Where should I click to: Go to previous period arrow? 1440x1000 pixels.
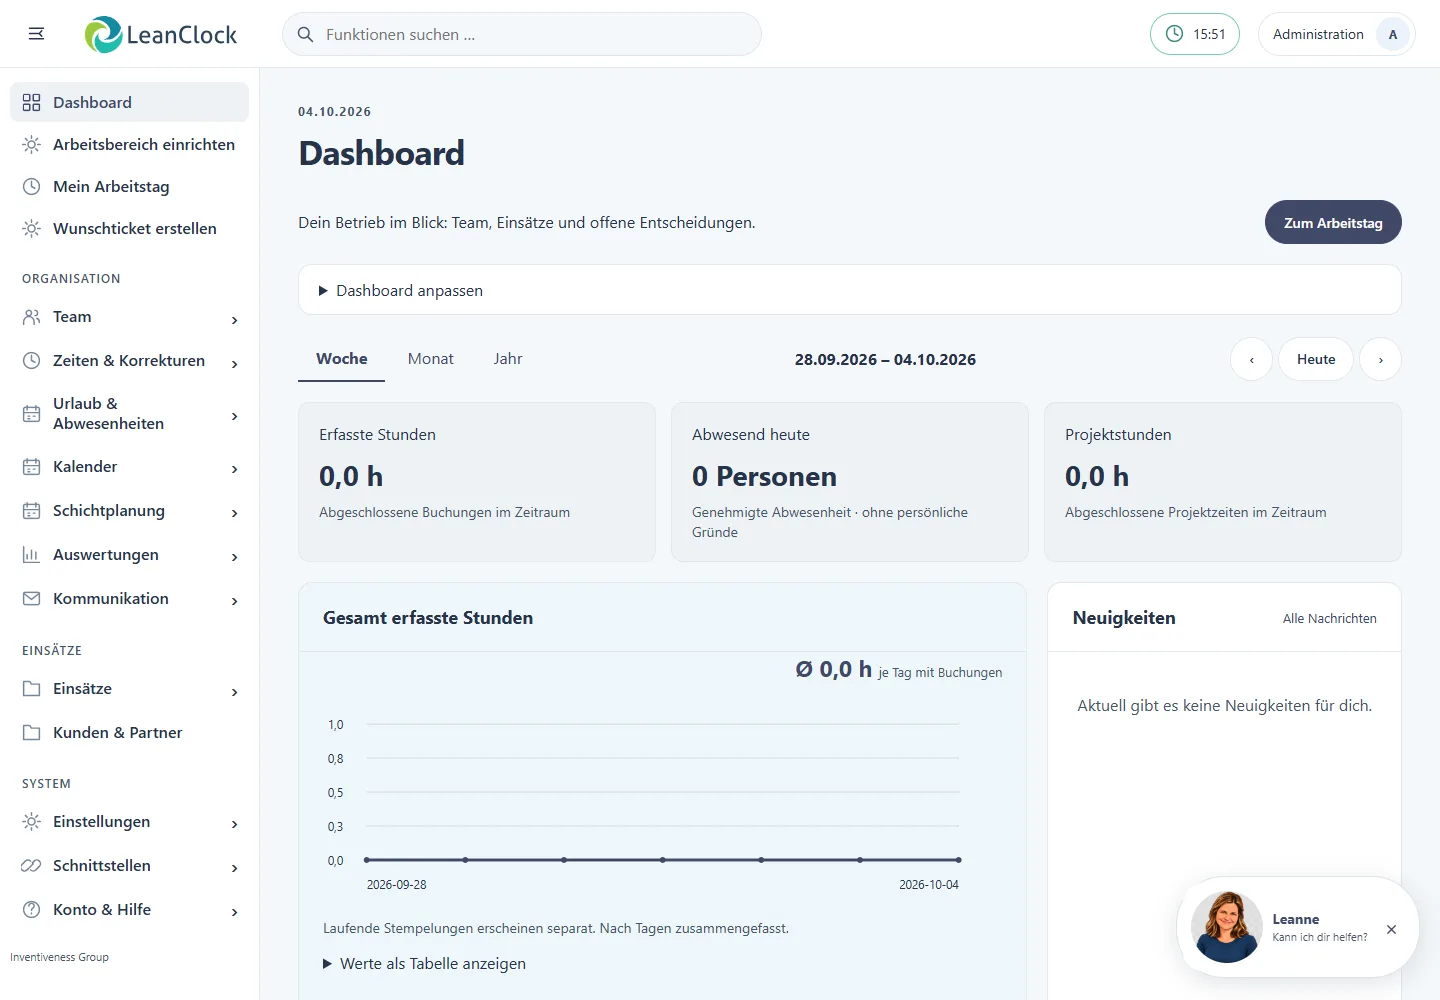pos(1251,359)
